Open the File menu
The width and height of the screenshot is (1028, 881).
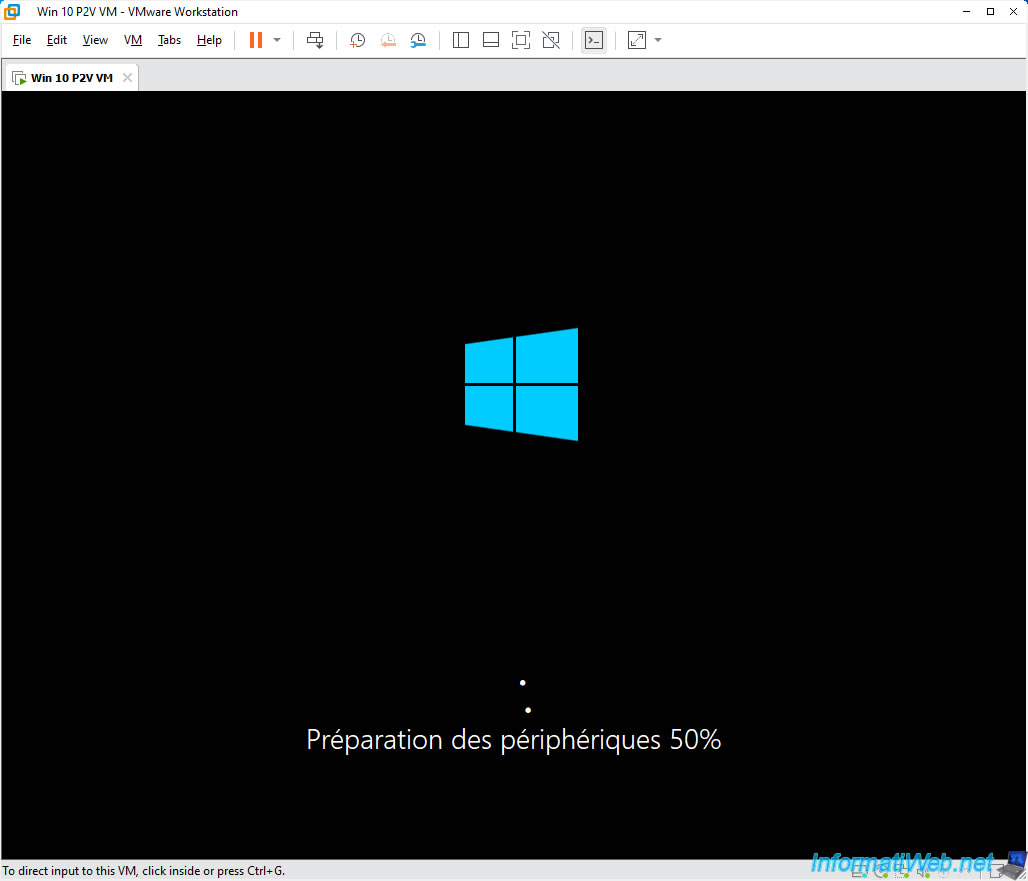point(22,40)
